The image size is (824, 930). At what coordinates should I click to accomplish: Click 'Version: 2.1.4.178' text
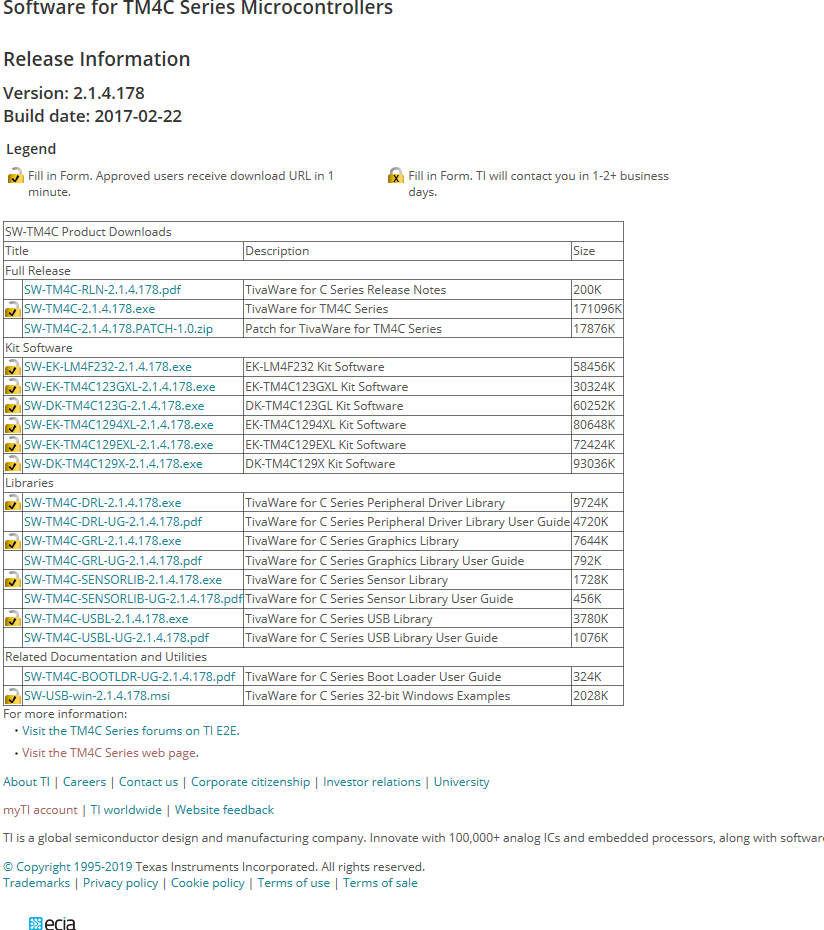coord(74,93)
